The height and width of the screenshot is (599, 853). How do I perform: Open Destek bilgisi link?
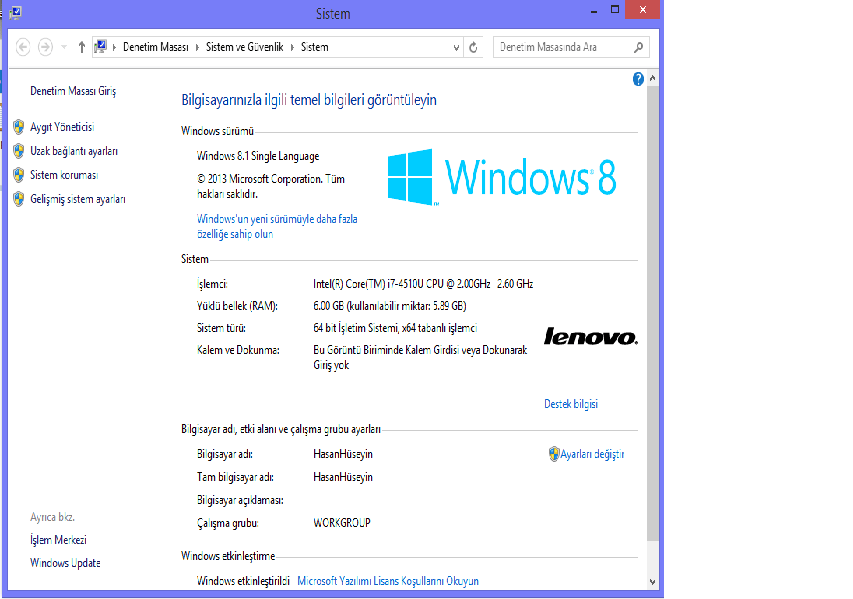pyautogui.click(x=571, y=404)
